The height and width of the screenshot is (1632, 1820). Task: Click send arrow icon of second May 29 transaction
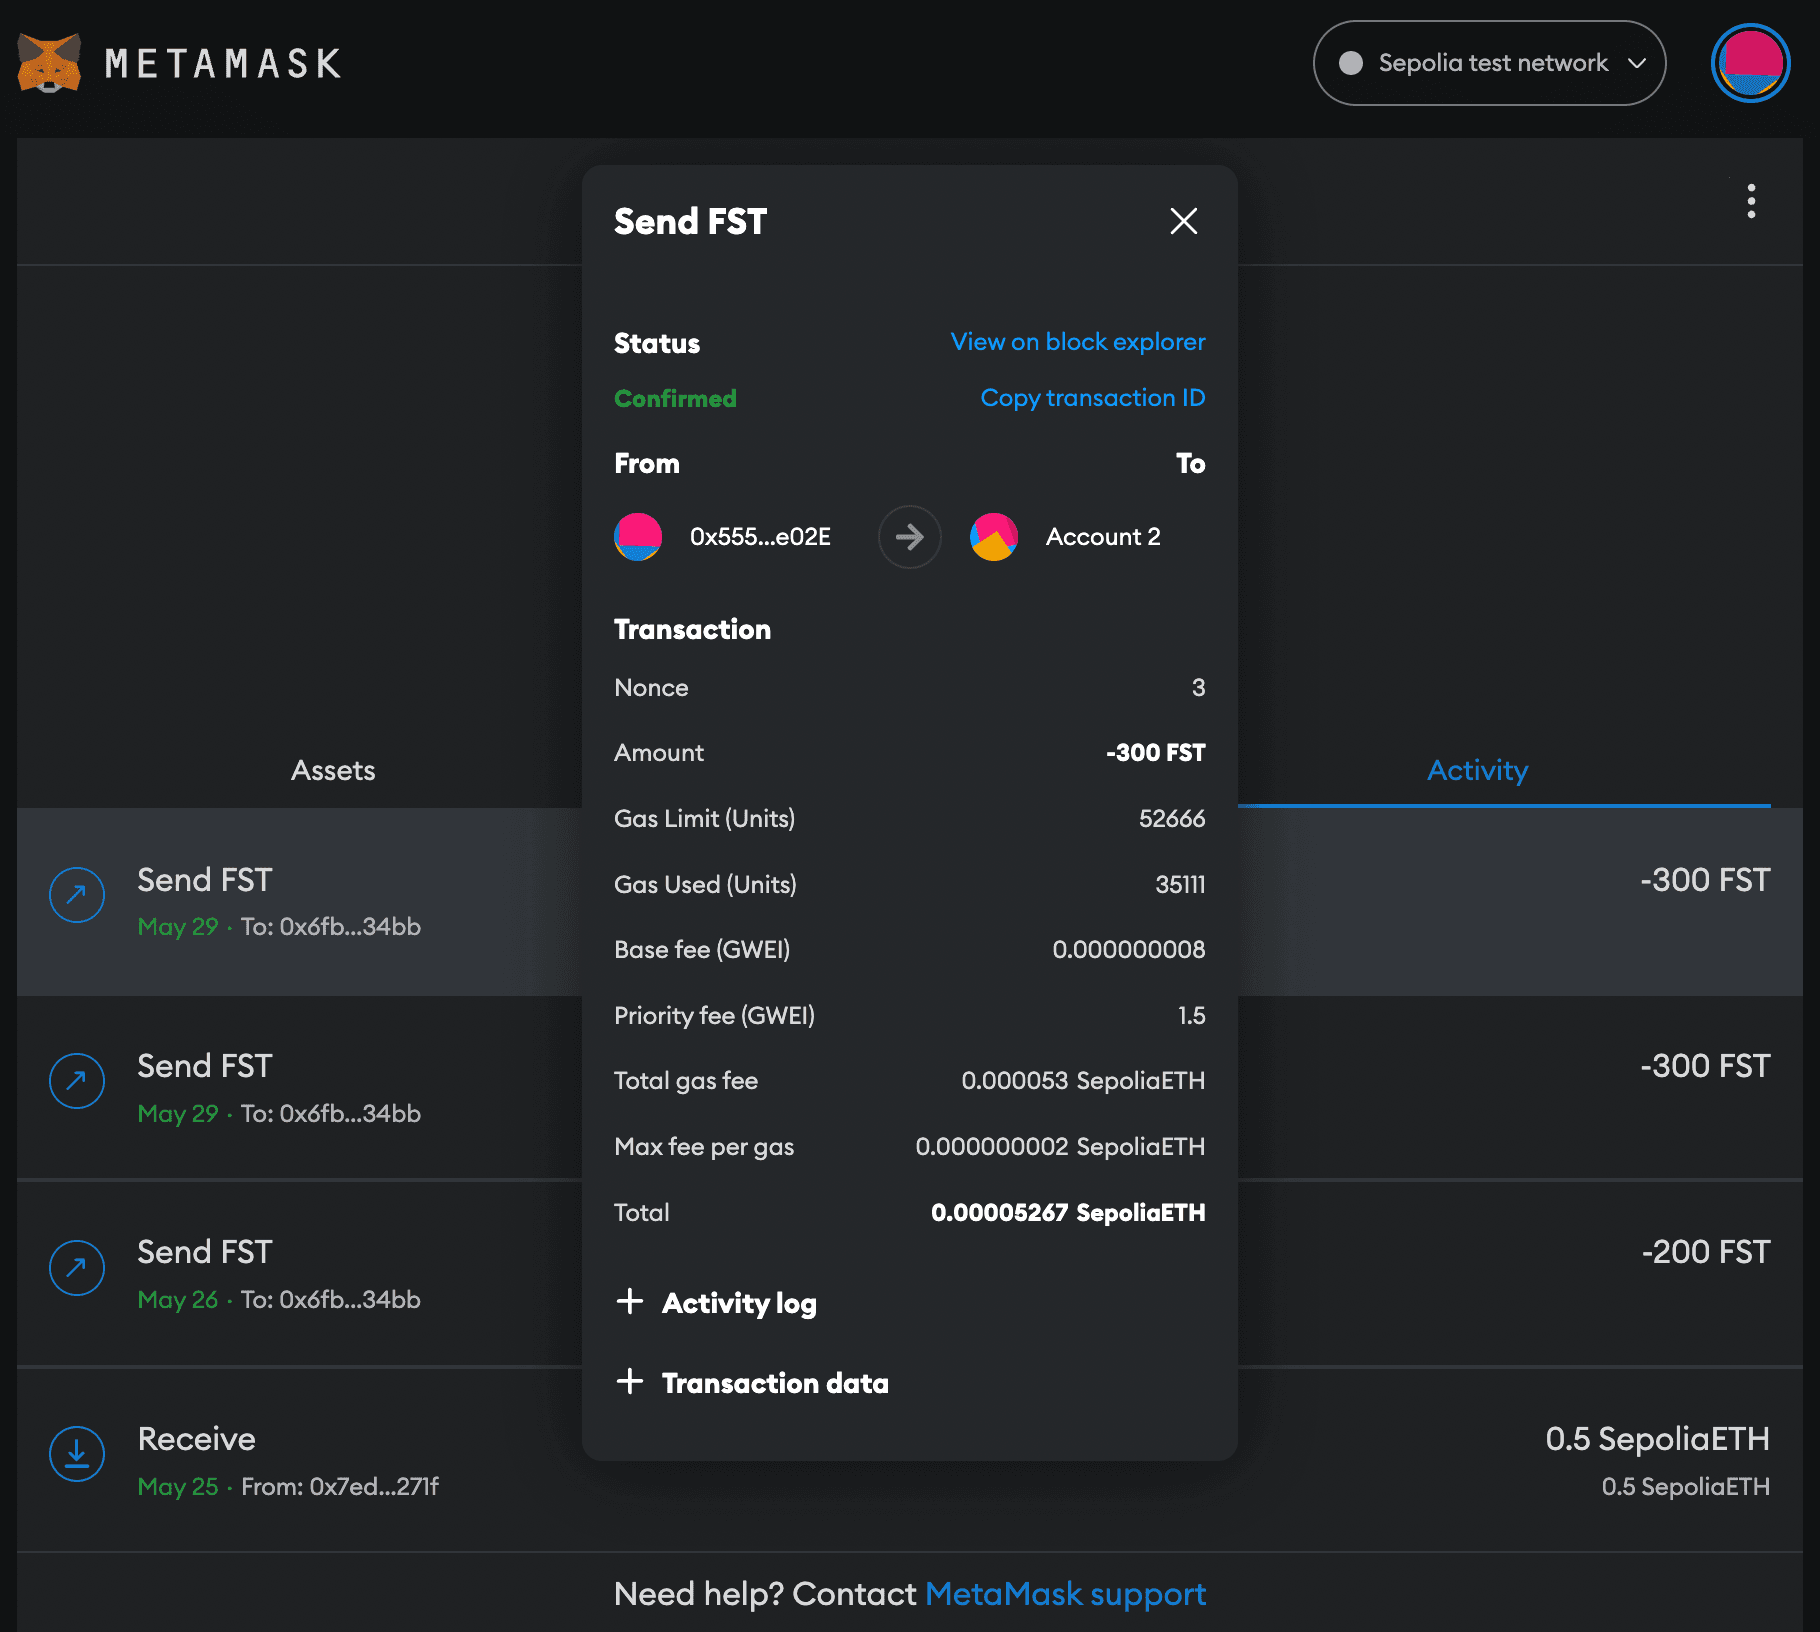[77, 1081]
